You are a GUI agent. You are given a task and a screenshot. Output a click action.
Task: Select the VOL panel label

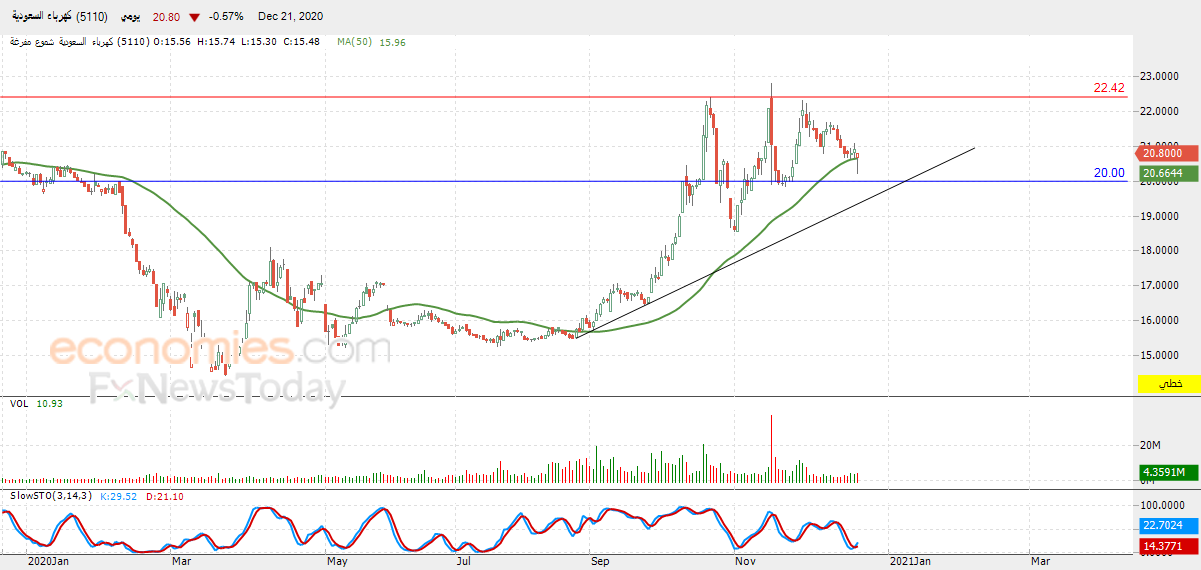18,403
